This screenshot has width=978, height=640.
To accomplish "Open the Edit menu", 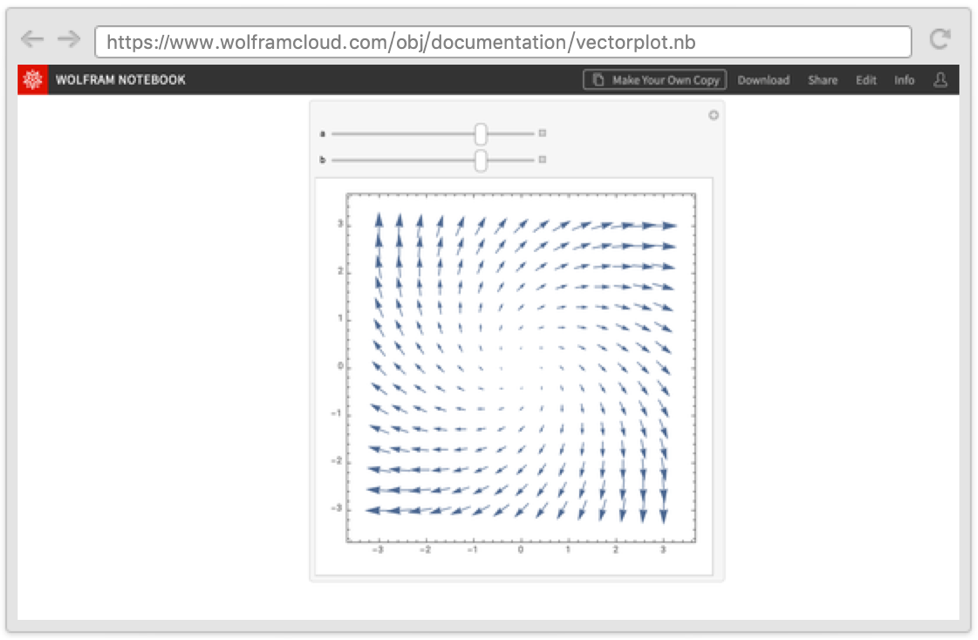I will pos(866,80).
